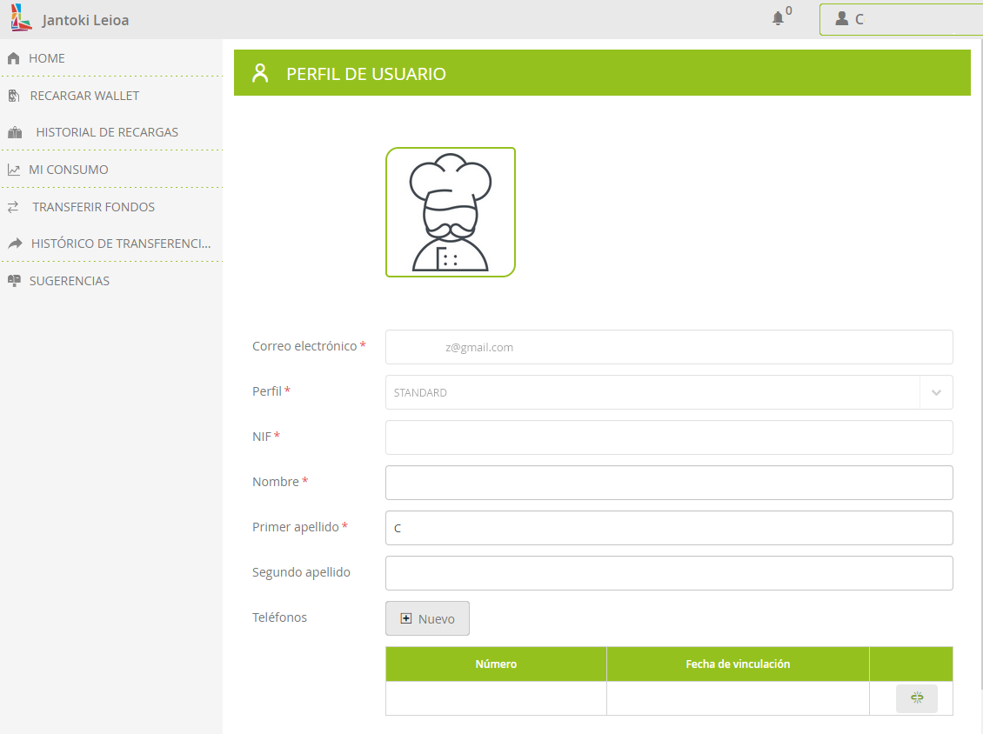The width and height of the screenshot is (983, 734).
Task: Open the notifications bell
Action: [x=778, y=19]
